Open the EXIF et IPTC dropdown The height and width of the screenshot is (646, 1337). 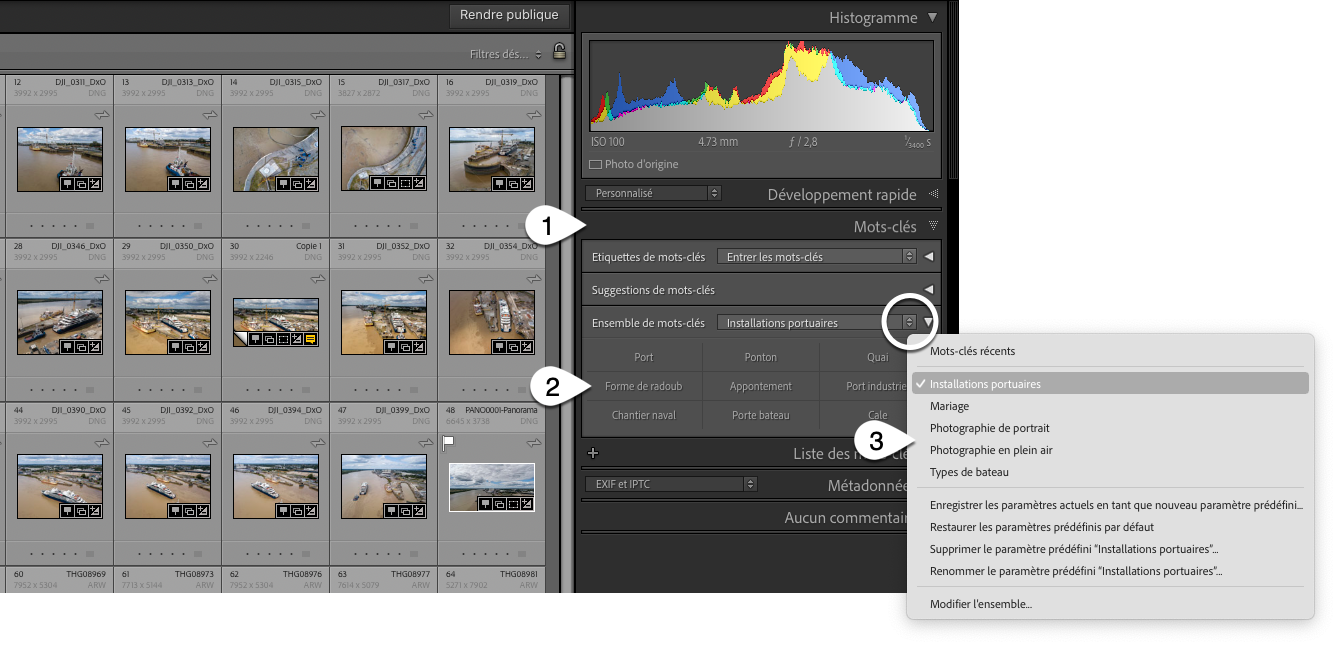pyautogui.click(x=671, y=484)
